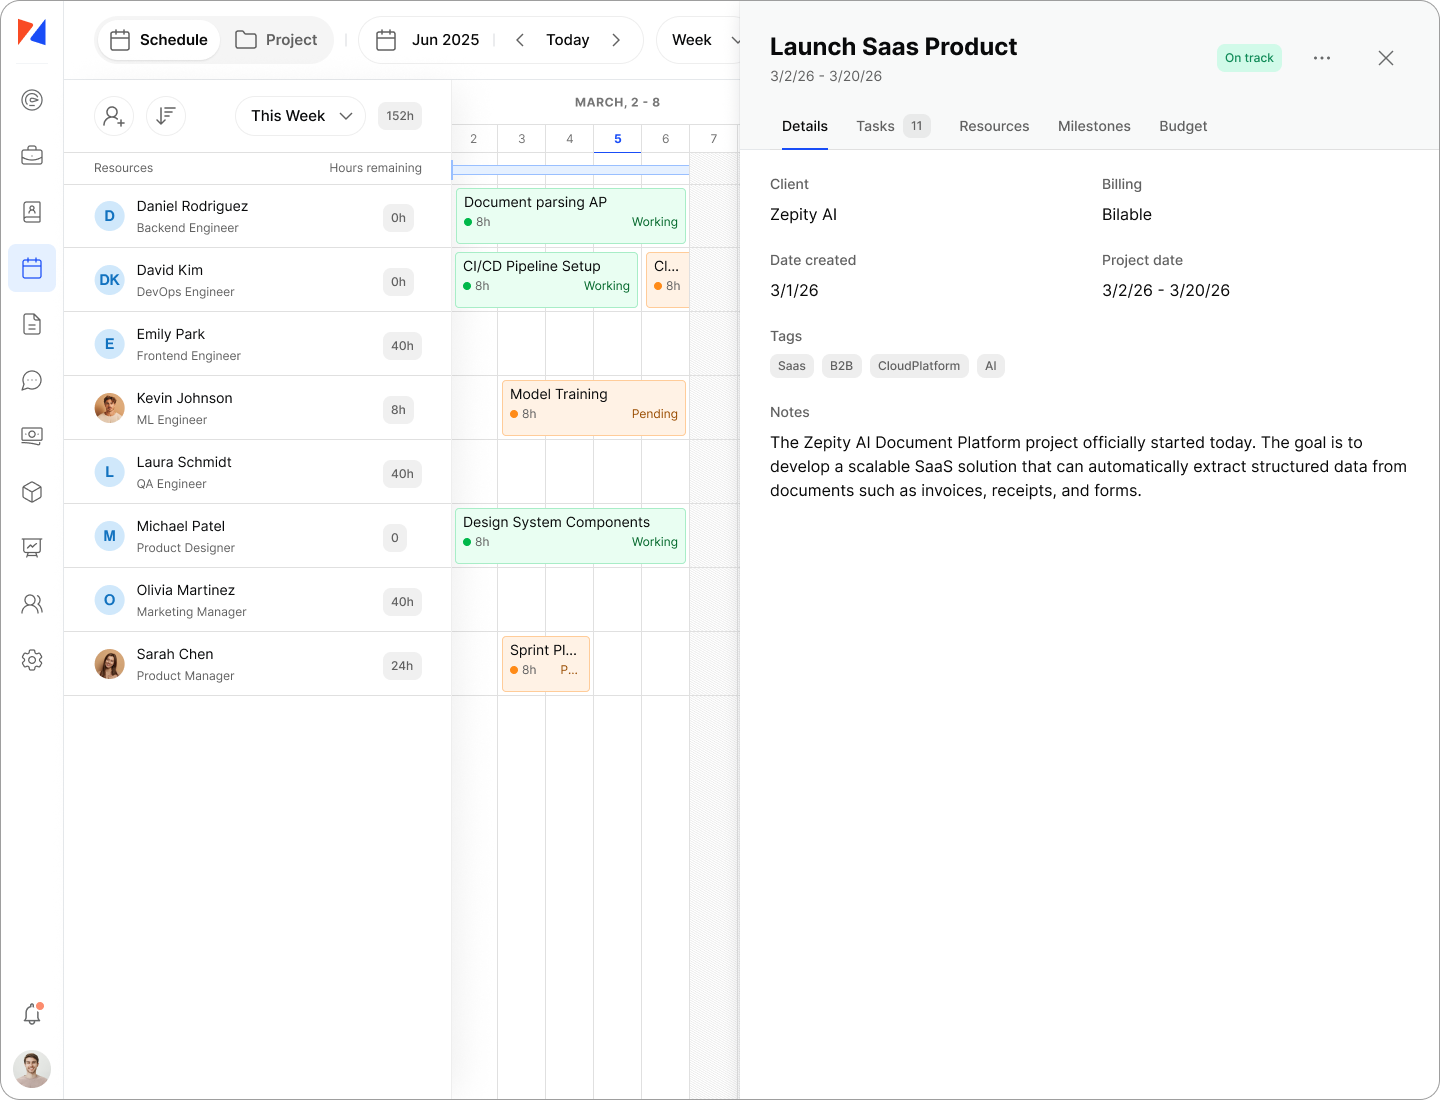Screen dimensions: 1440x1100
Task: Open the chat messages sidebar icon
Action: (x=32, y=380)
